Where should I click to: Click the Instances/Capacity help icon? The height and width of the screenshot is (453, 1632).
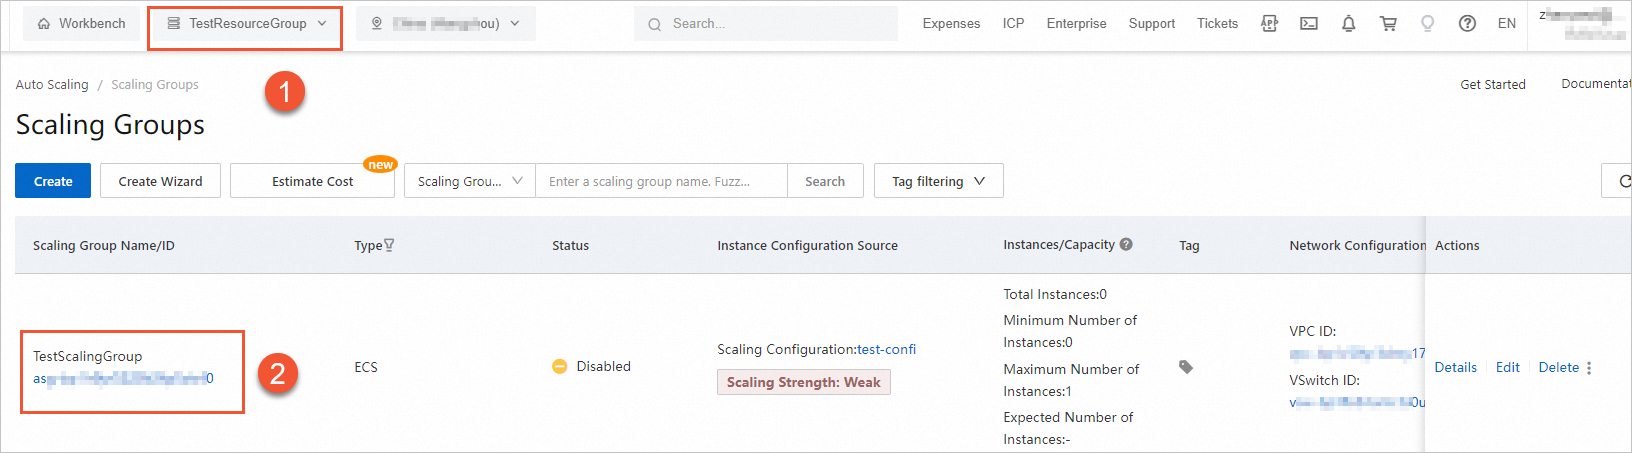[x=1126, y=244]
